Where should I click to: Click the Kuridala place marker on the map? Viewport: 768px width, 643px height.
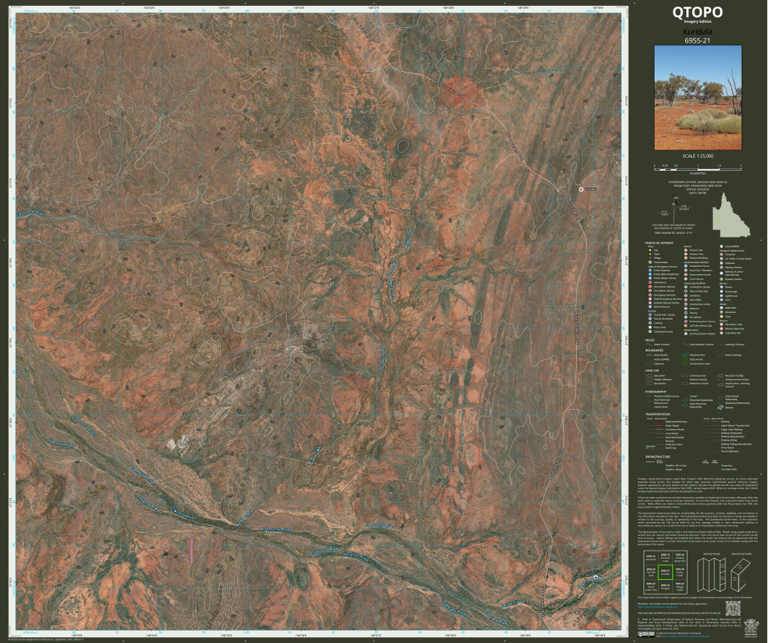point(581,189)
